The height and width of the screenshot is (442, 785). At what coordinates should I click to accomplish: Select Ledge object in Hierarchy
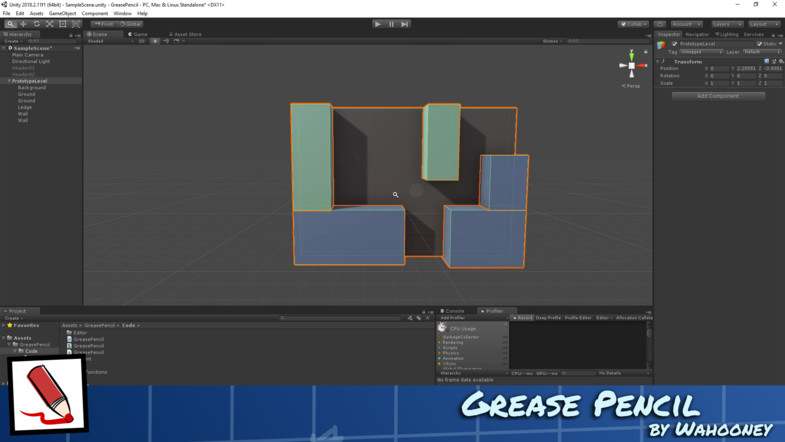click(x=25, y=107)
